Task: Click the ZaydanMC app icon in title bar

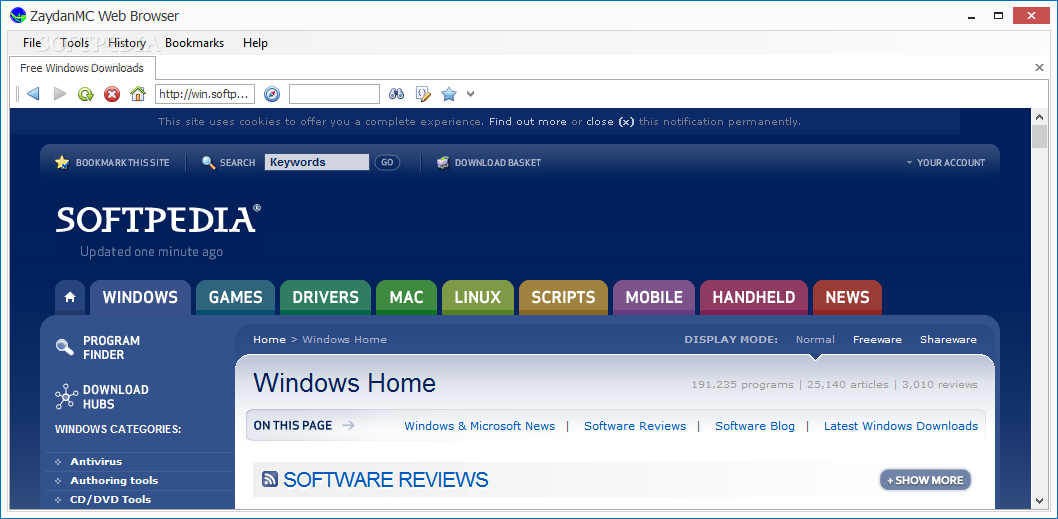Action: coord(18,16)
